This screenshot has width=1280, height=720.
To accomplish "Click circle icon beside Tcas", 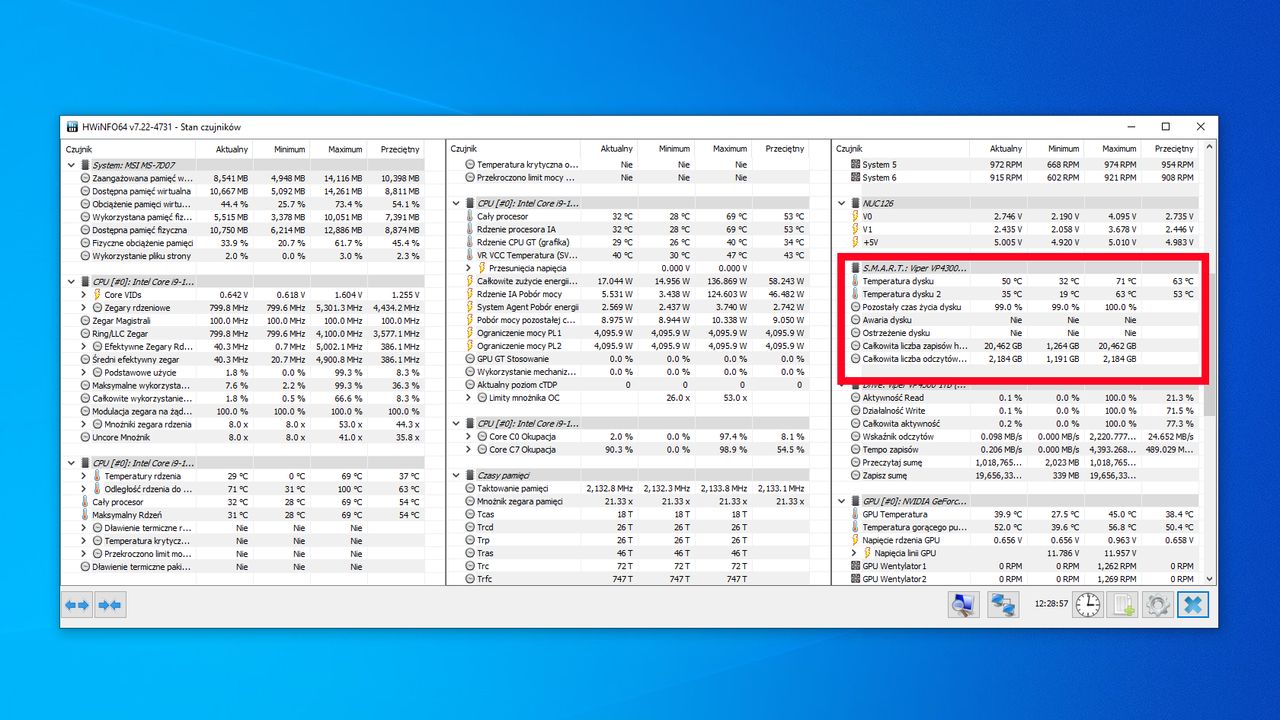I will click(x=469, y=514).
